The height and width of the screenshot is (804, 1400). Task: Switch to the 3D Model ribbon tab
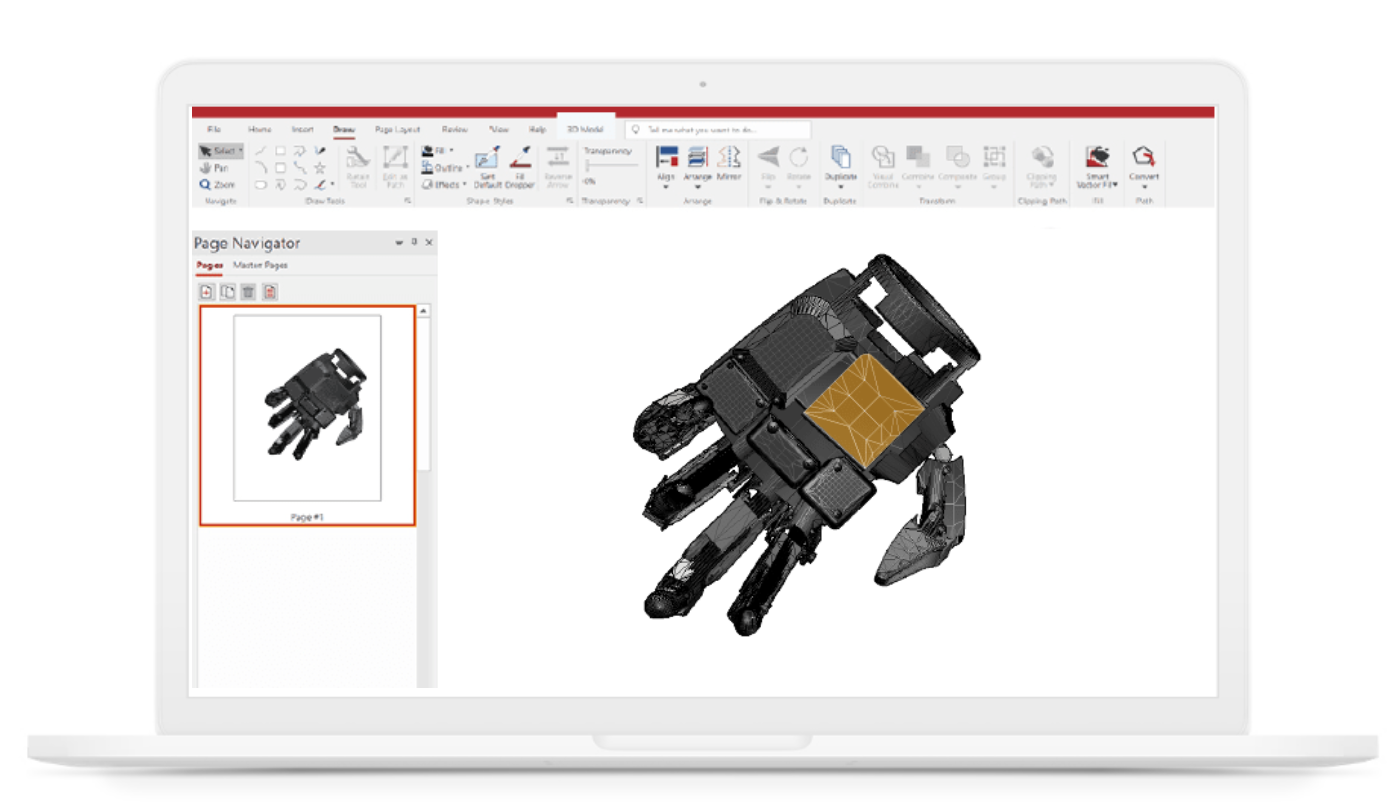click(585, 128)
